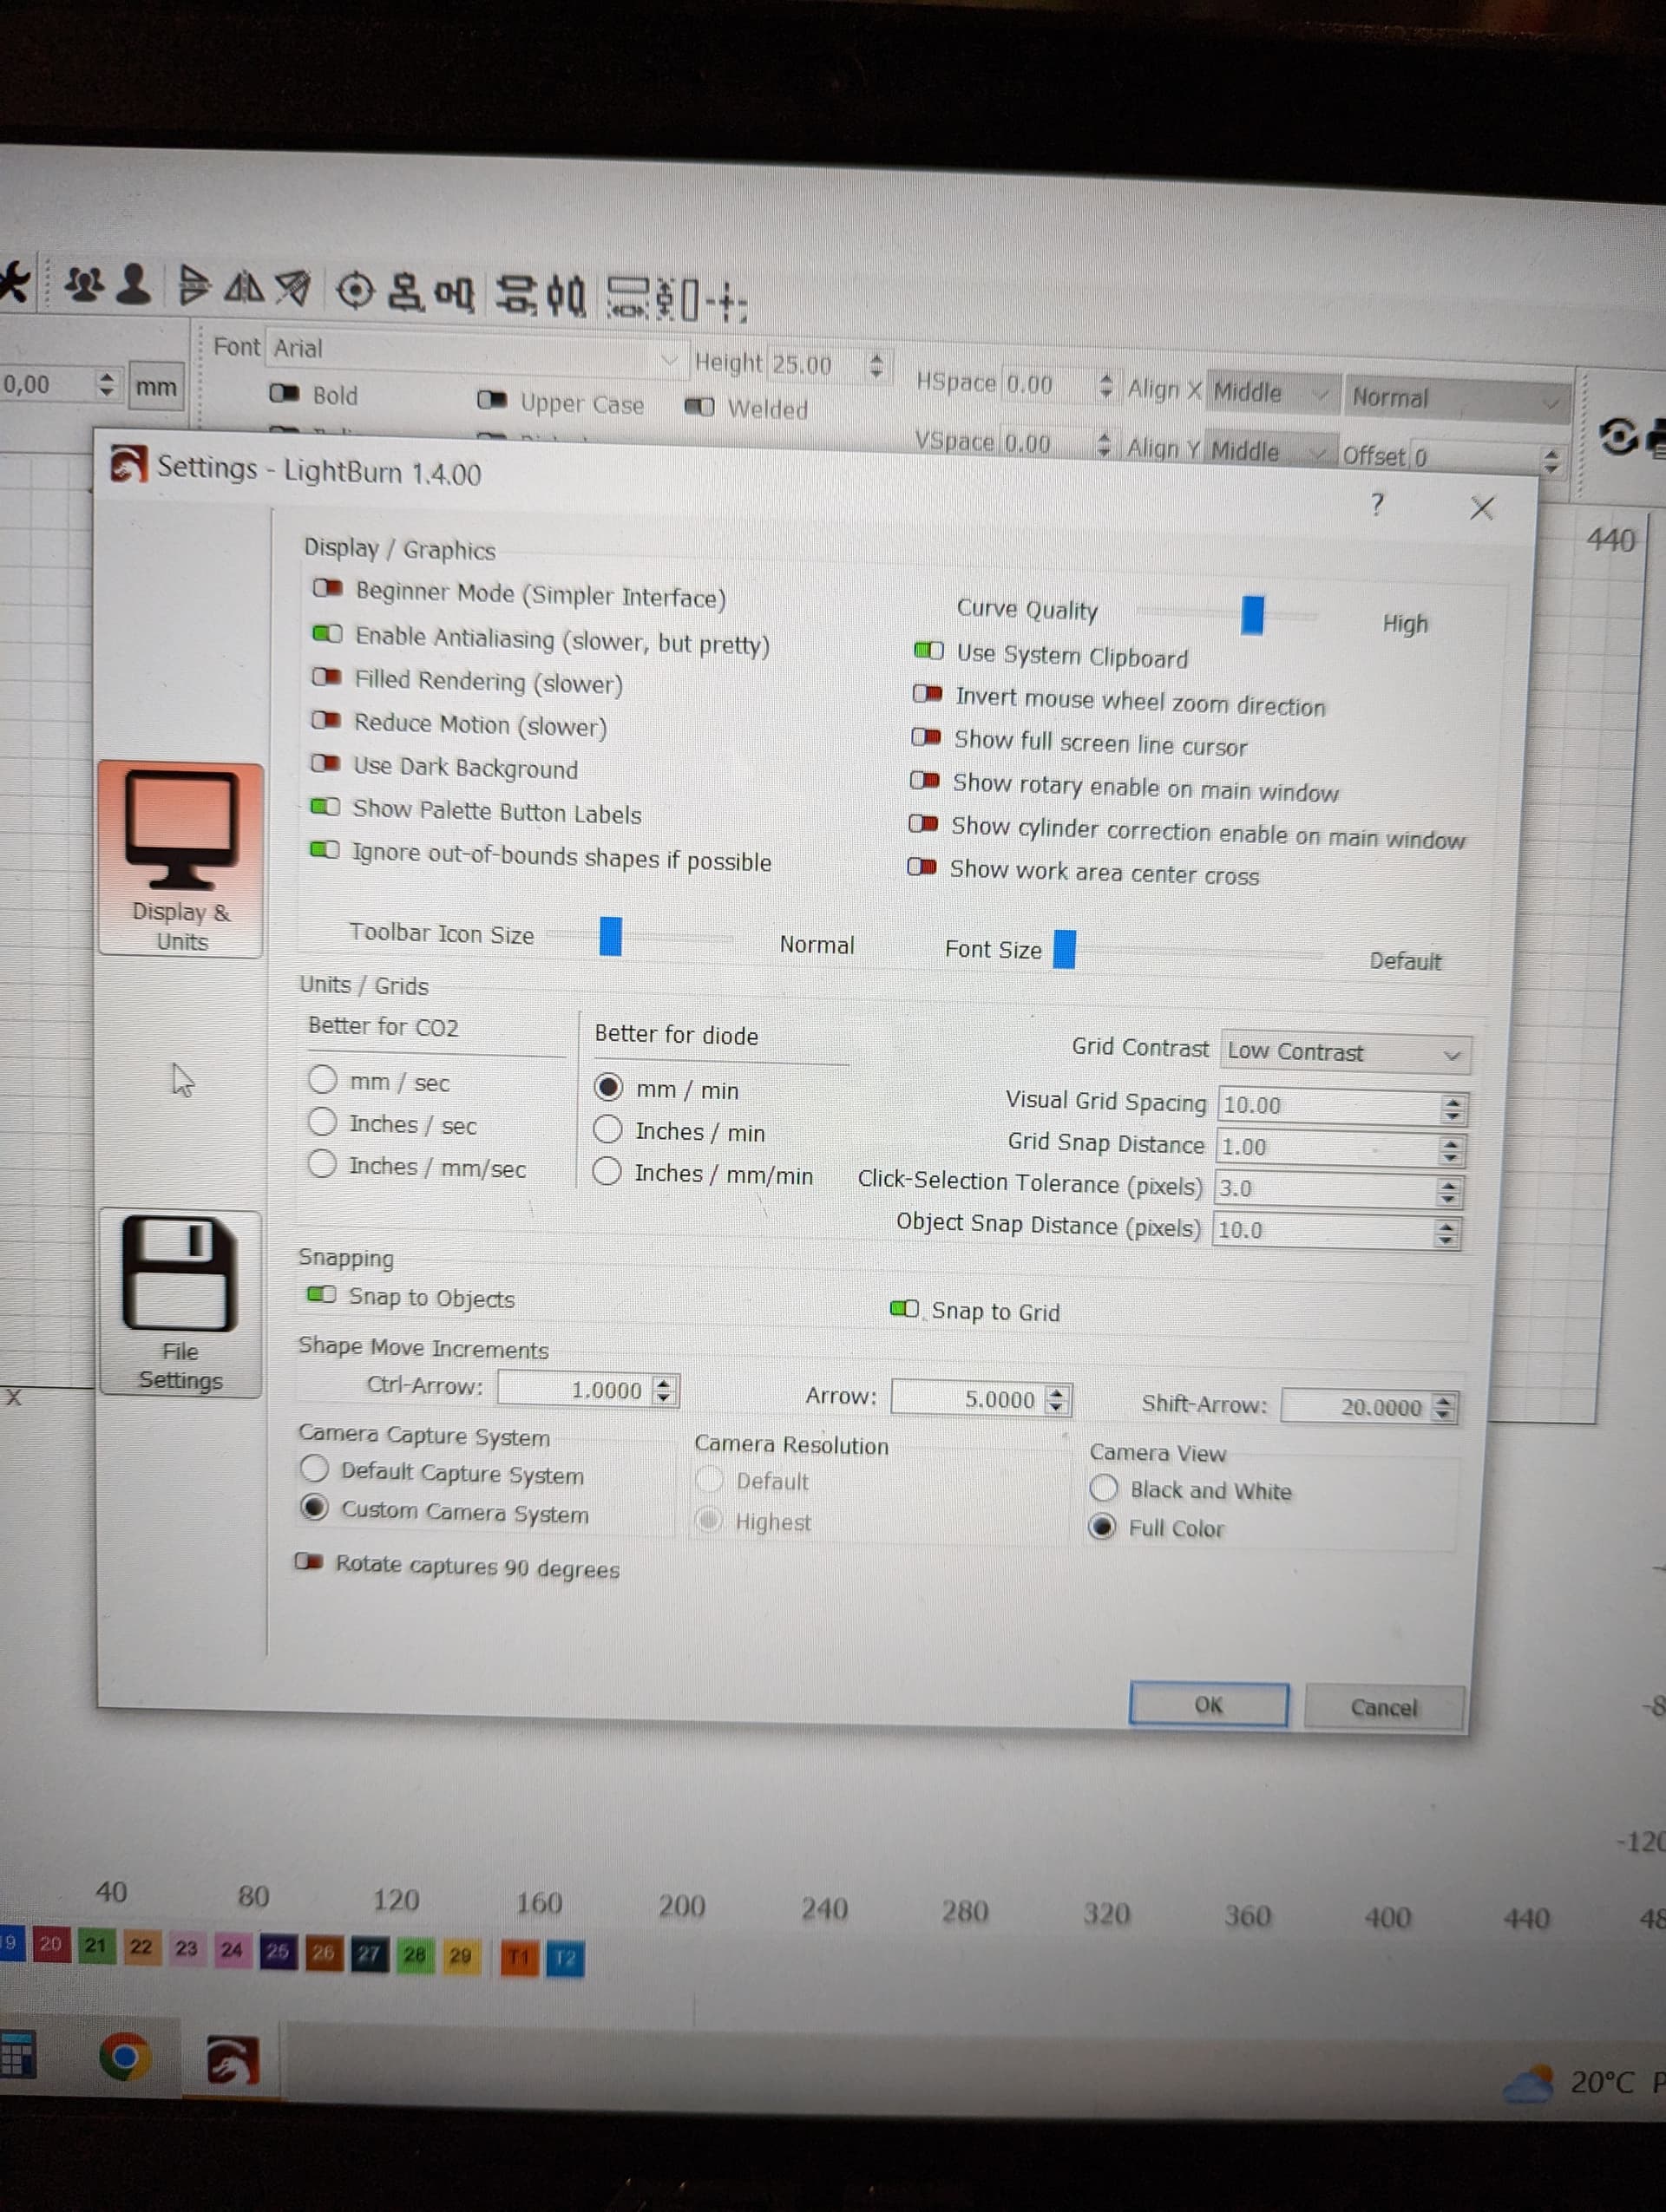Toggle Invert mouse wheel zoom direction
The image size is (1666, 2212).
click(x=927, y=693)
